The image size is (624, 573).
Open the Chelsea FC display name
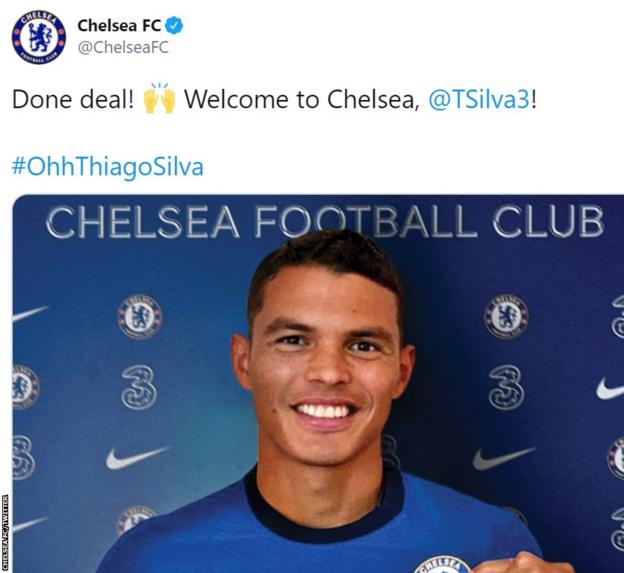(119, 25)
